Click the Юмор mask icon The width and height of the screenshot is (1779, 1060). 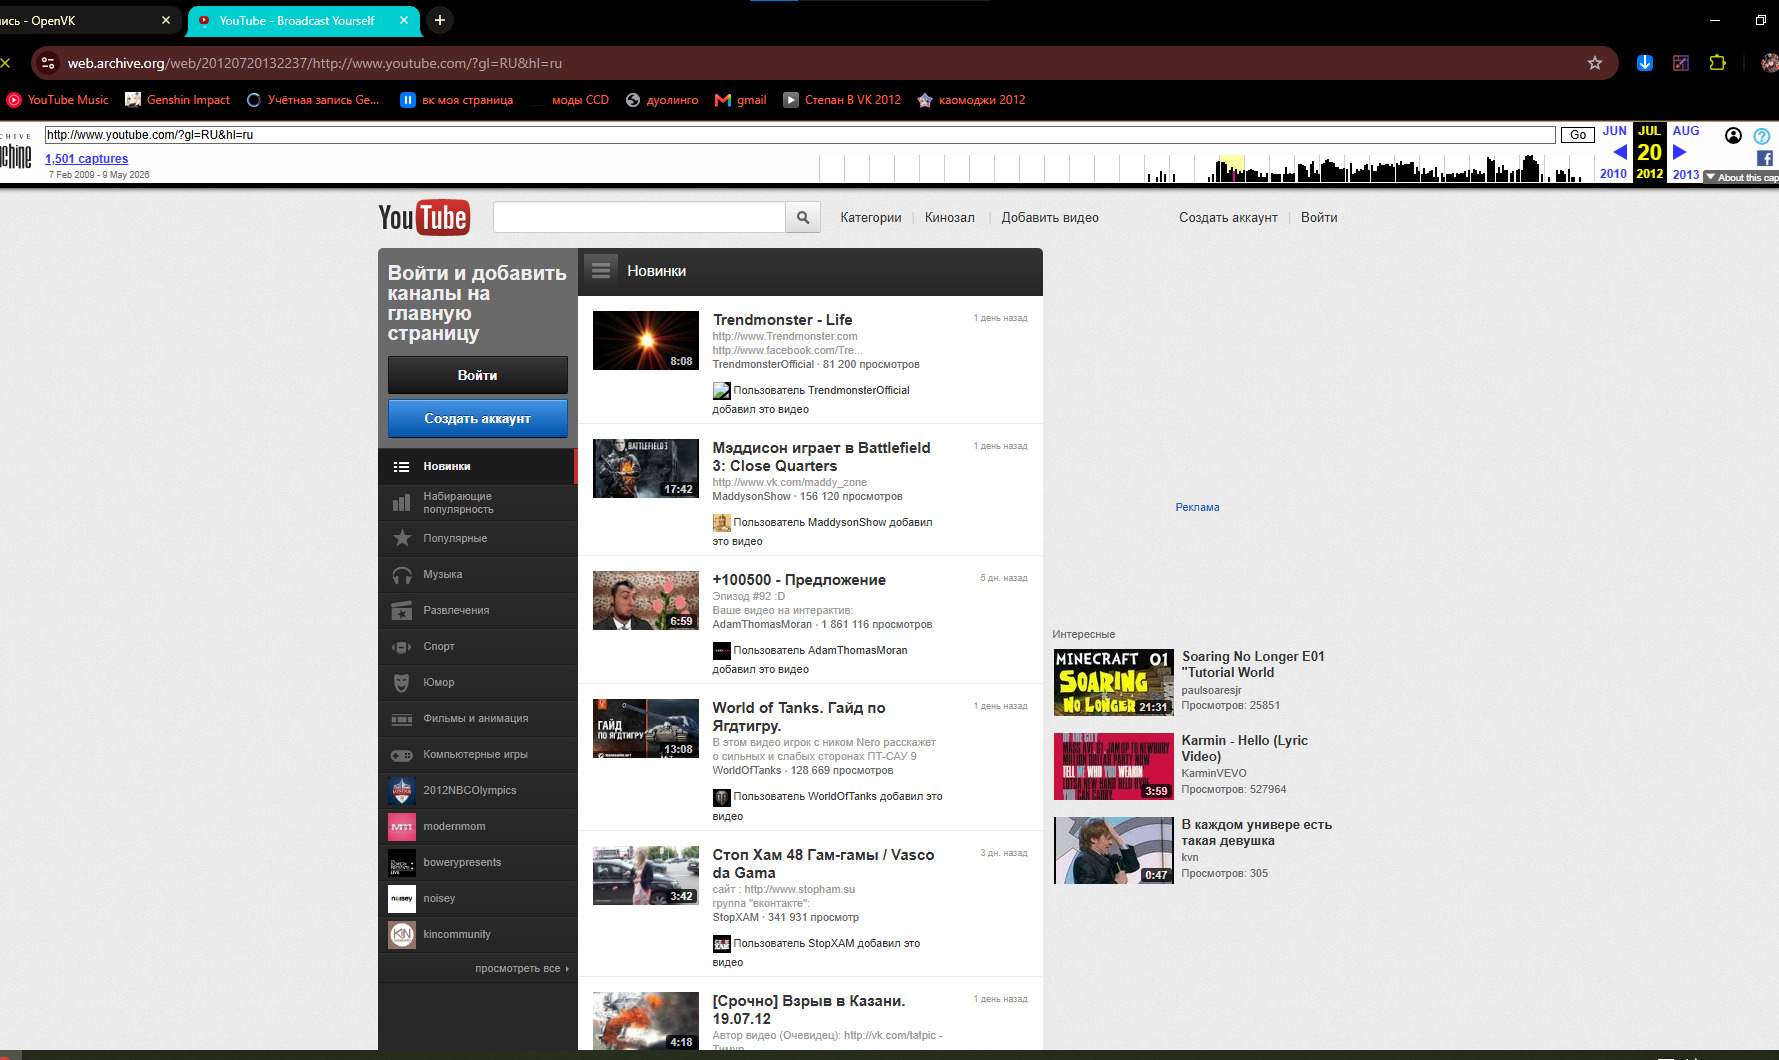pos(402,683)
